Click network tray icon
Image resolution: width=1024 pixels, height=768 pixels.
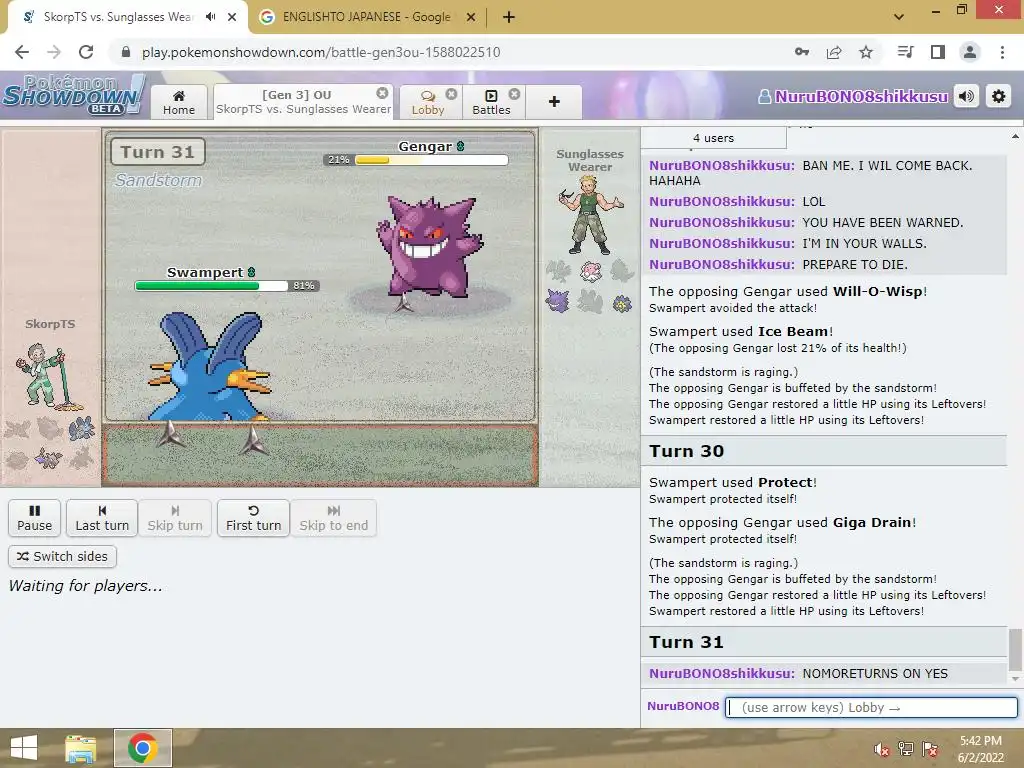tap(906, 749)
